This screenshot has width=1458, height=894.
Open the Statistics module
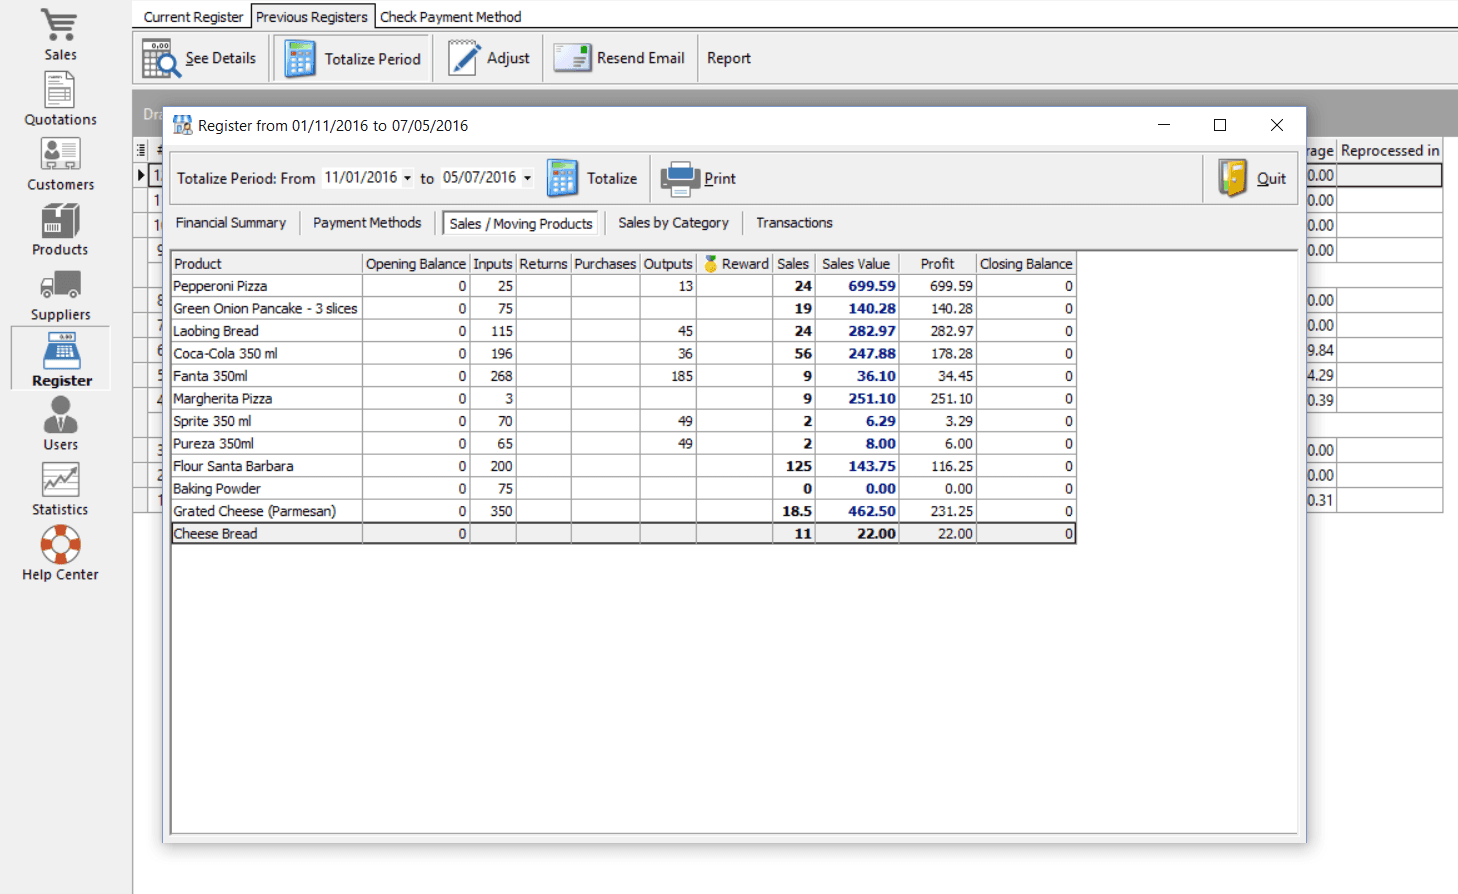coord(59,488)
